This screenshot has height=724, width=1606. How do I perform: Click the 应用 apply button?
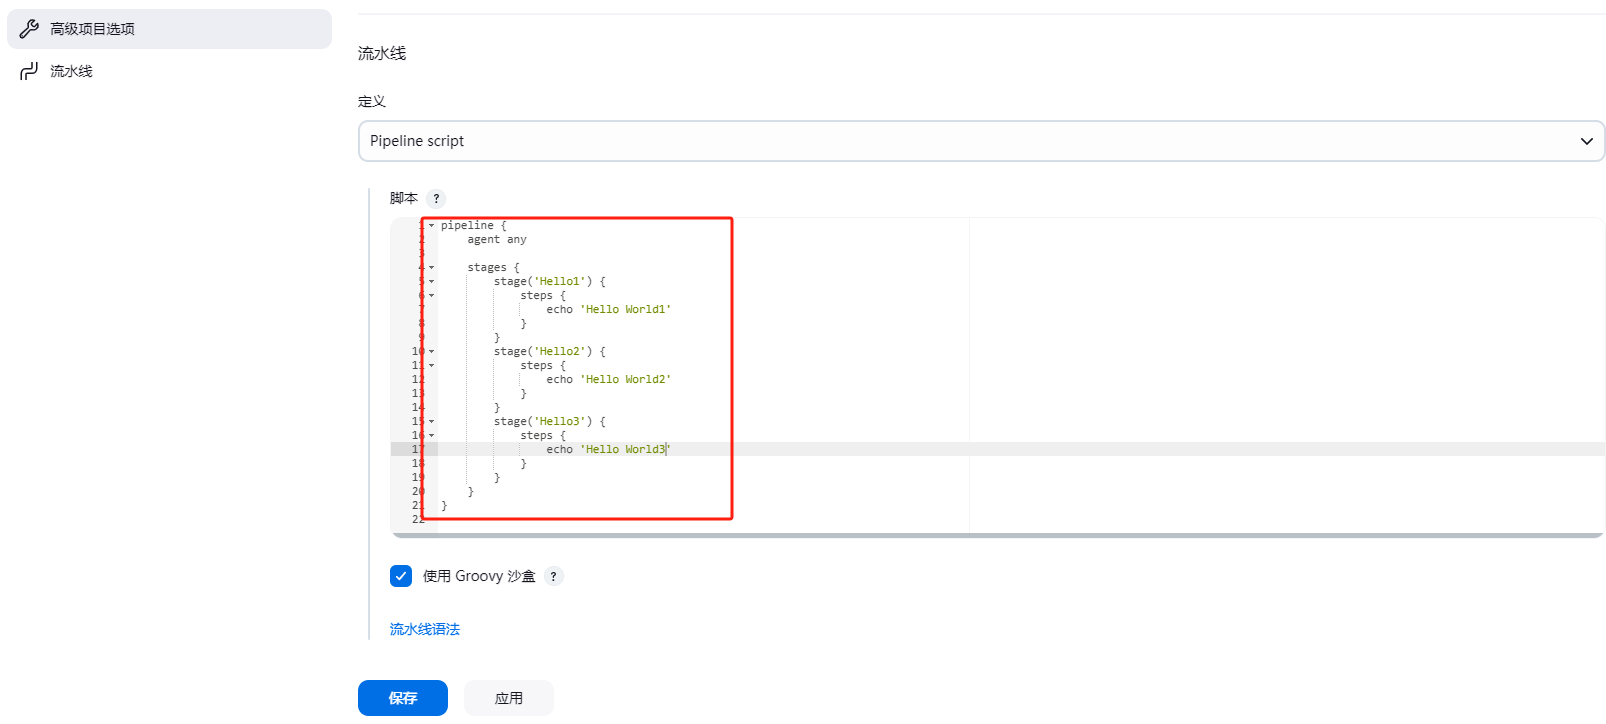tap(509, 698)
